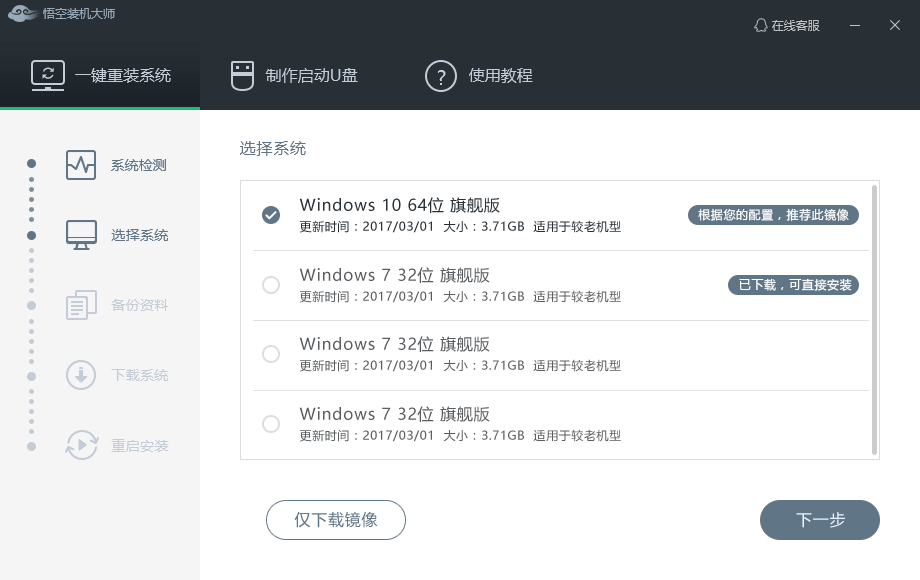Click the 系统检测 monitor pulse icon
The image size is (920, 580).
point(81,165)
